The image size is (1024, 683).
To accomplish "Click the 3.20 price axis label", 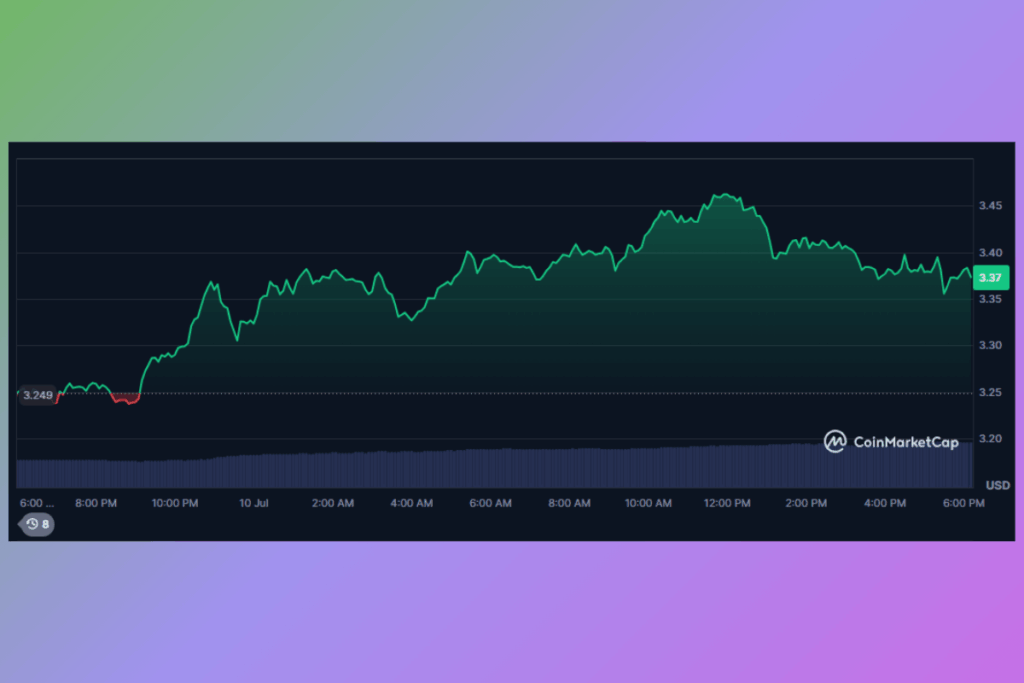I will (991, 439).
